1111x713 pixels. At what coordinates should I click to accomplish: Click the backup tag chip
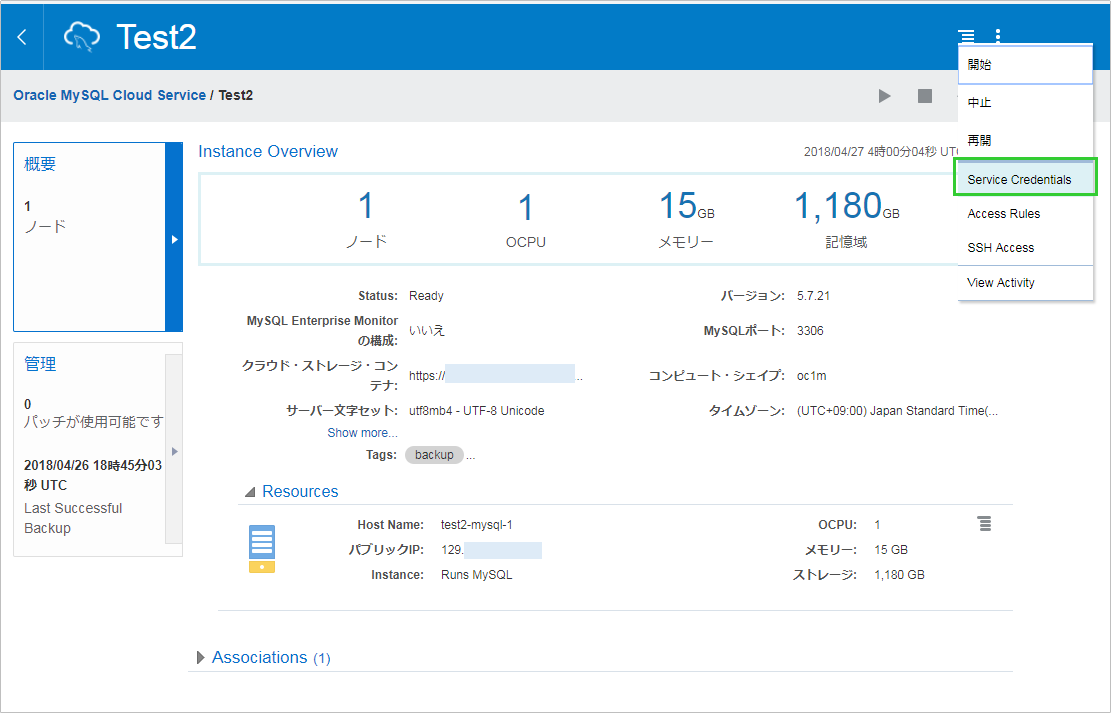(434, 455)
